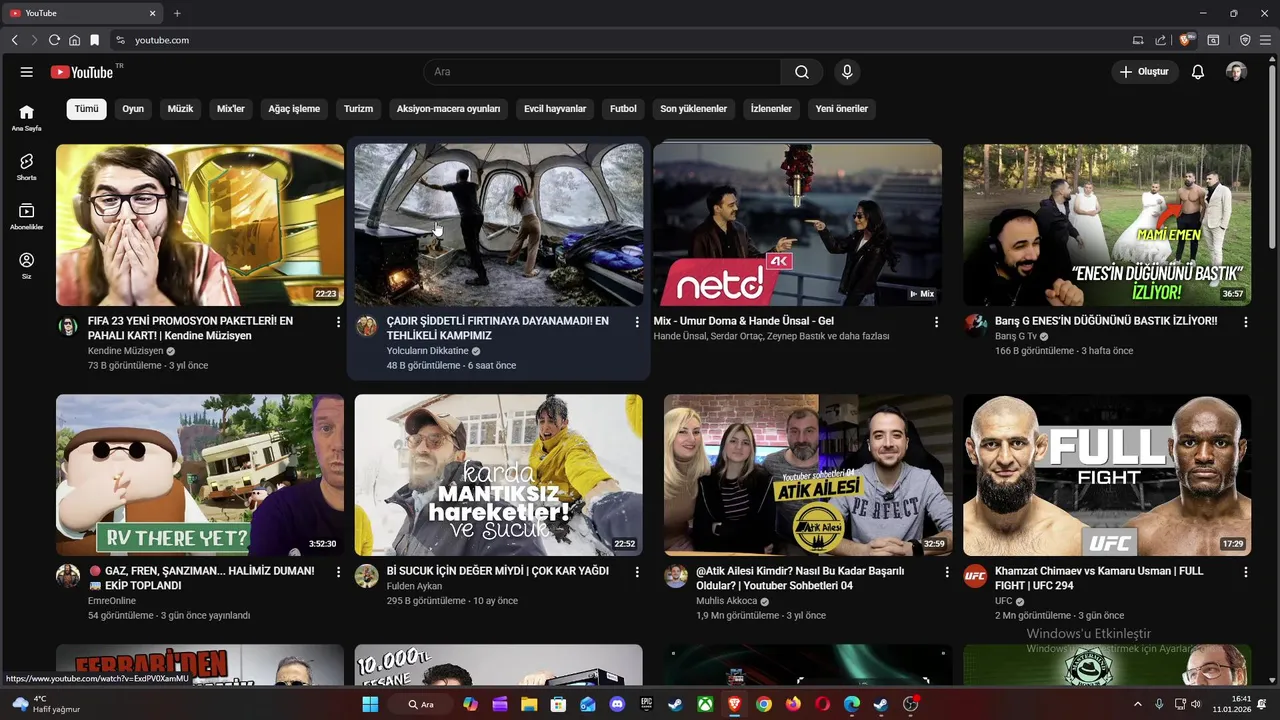Open options for Atik Ailesi video
Viewport: 1280px width, 720px height.
tap(947, 572)
